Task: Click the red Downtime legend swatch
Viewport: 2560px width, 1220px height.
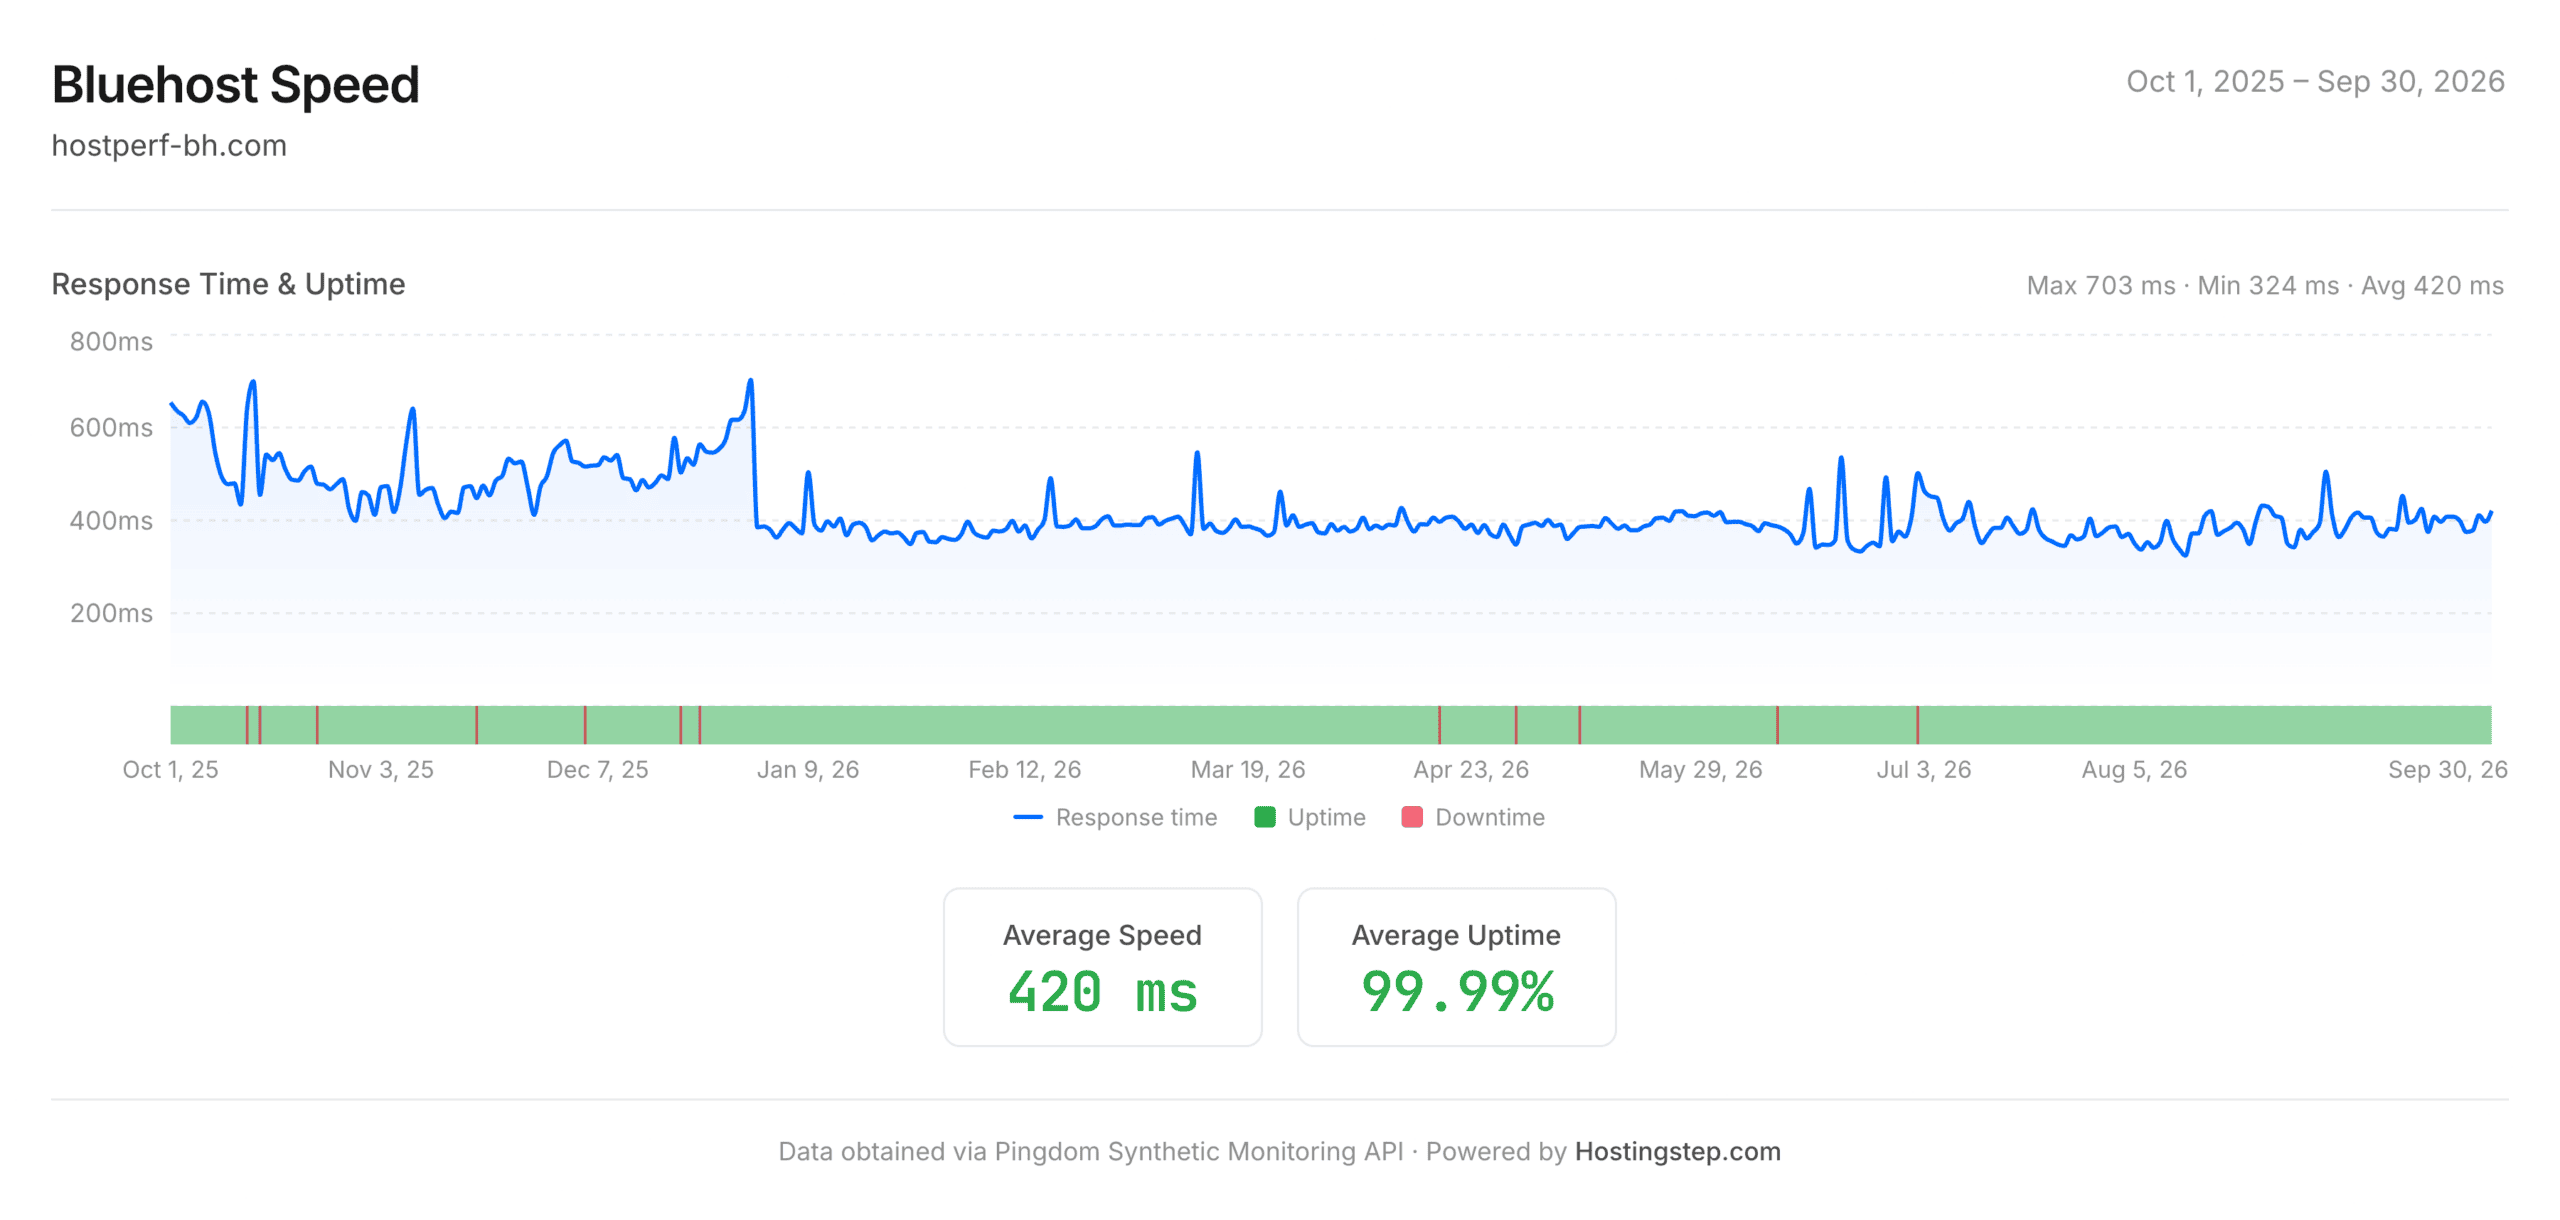Action: pos(1412,817)
